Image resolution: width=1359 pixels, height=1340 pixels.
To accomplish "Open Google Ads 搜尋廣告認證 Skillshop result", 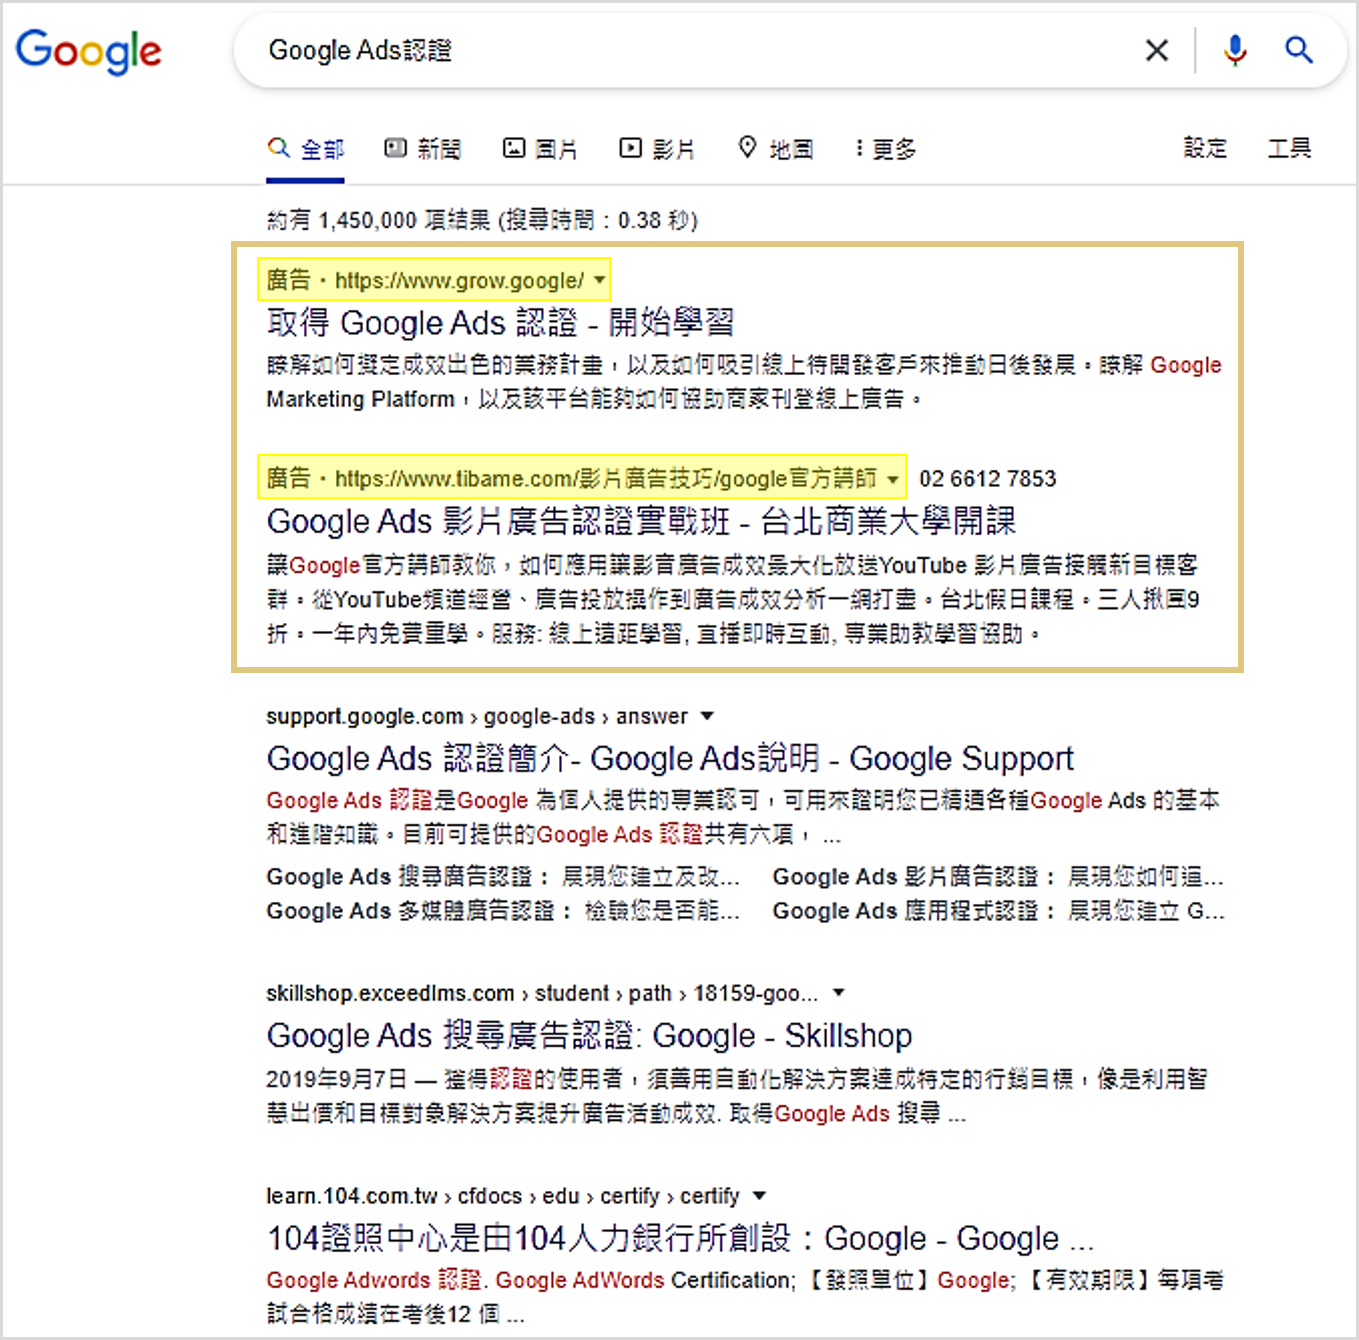I will coord(589,1035).
